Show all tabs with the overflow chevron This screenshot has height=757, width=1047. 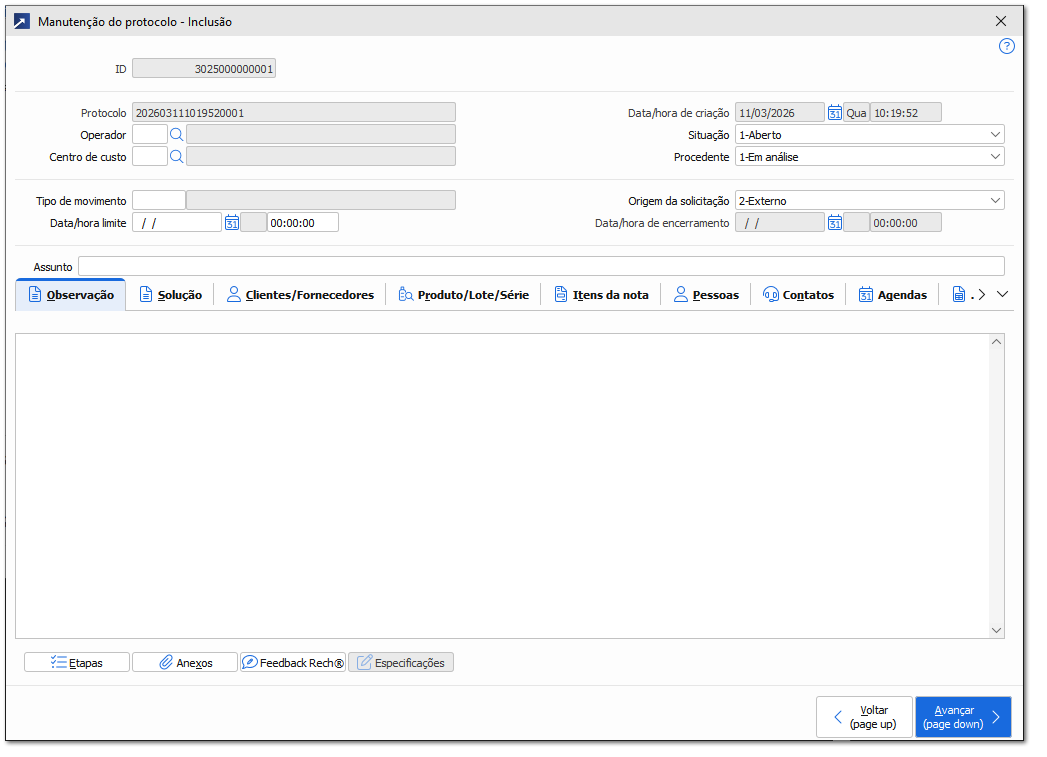pos(1003,294)
